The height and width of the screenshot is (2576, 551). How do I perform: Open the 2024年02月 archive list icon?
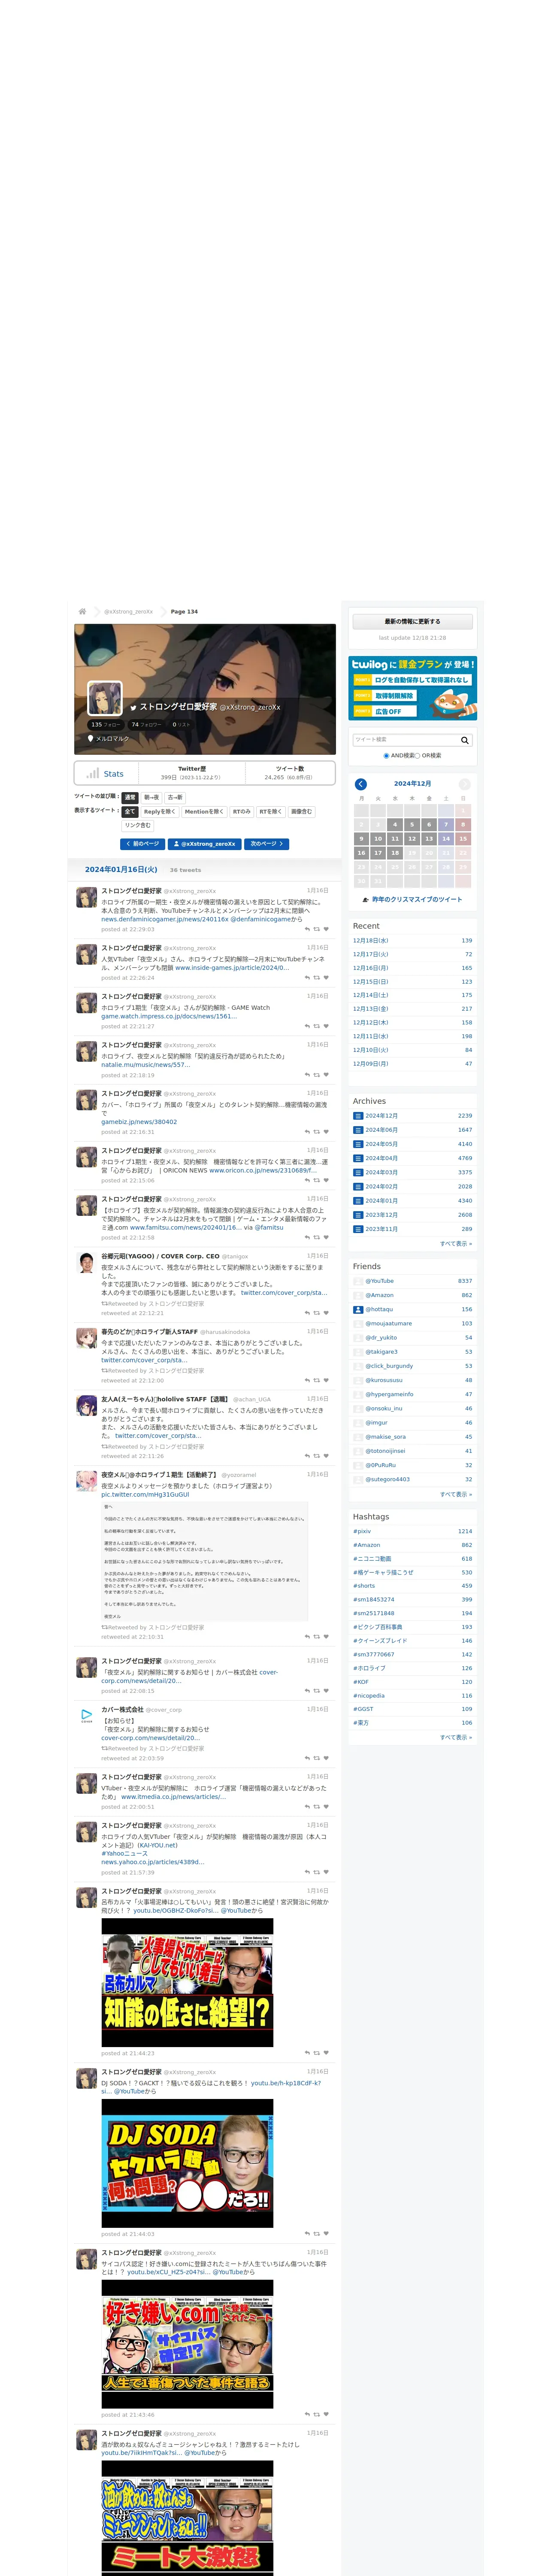pyautogui.click(x=358, y=1187)
